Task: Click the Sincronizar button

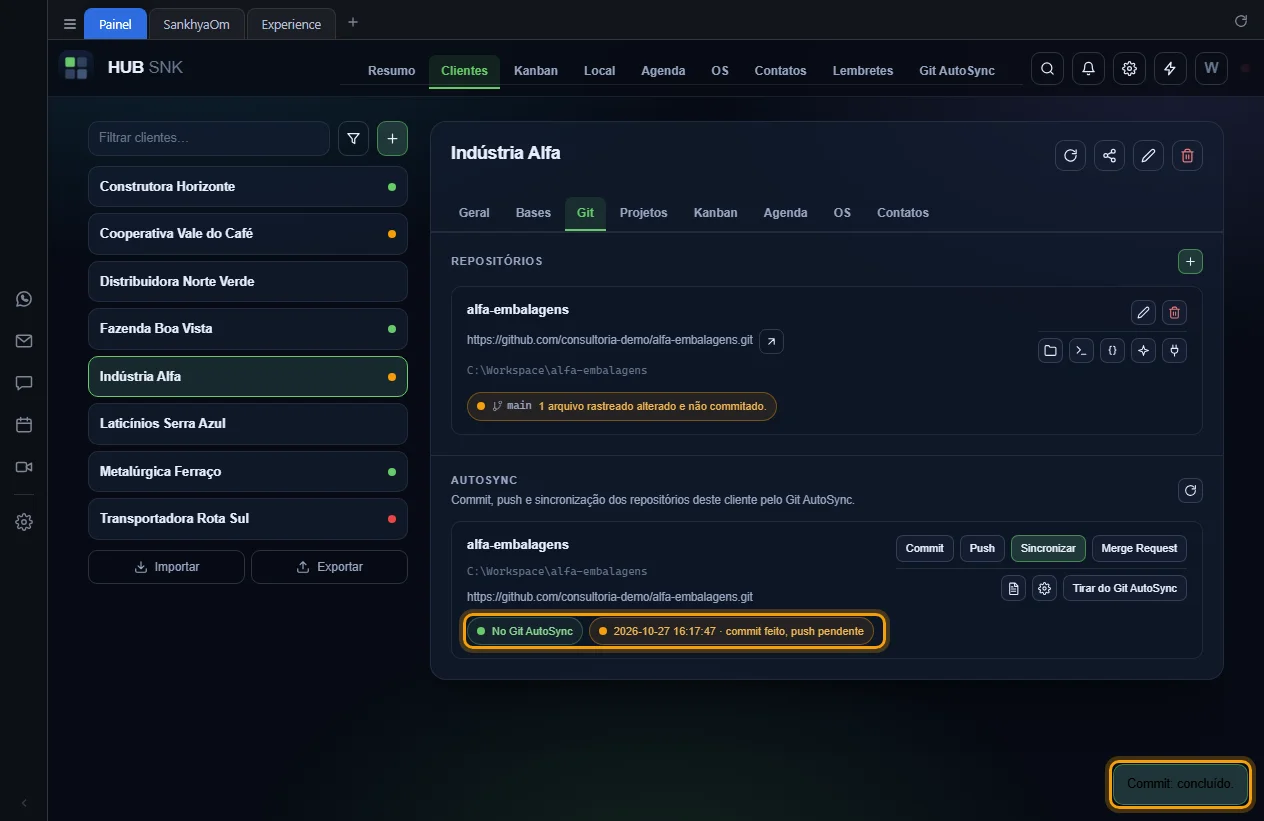Action: (1048, 548)
